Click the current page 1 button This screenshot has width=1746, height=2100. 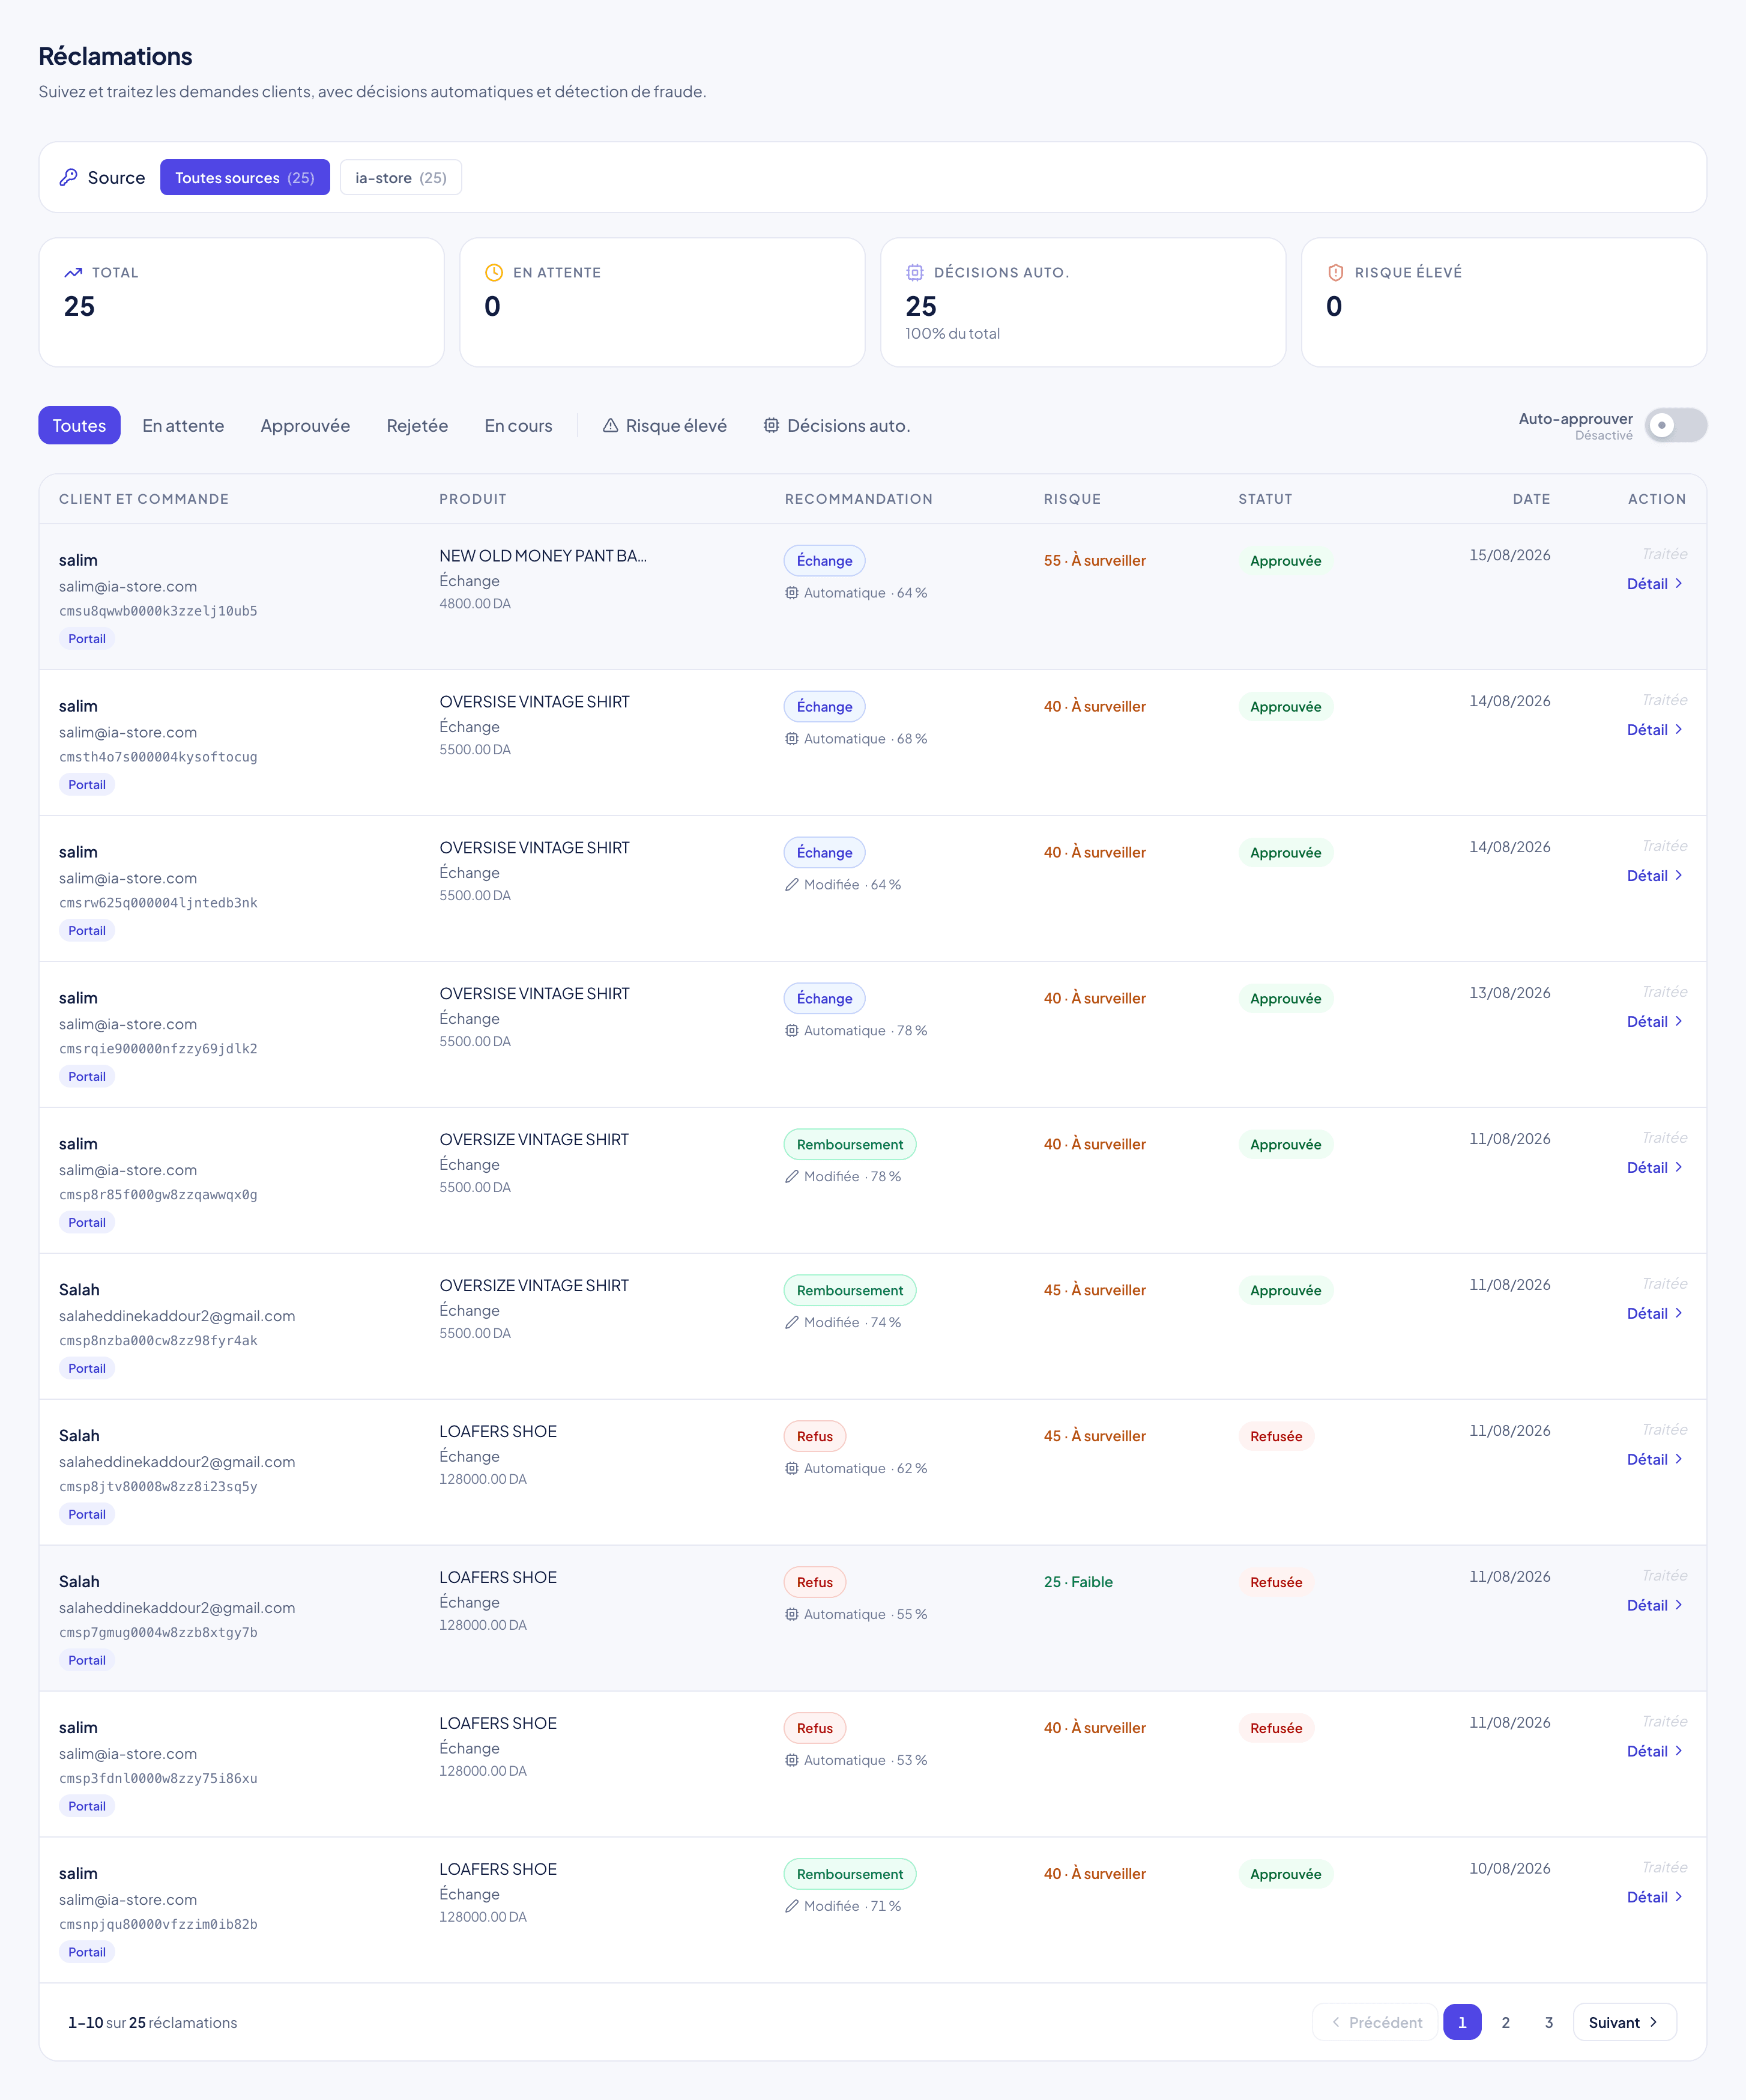(1462, 2022)
